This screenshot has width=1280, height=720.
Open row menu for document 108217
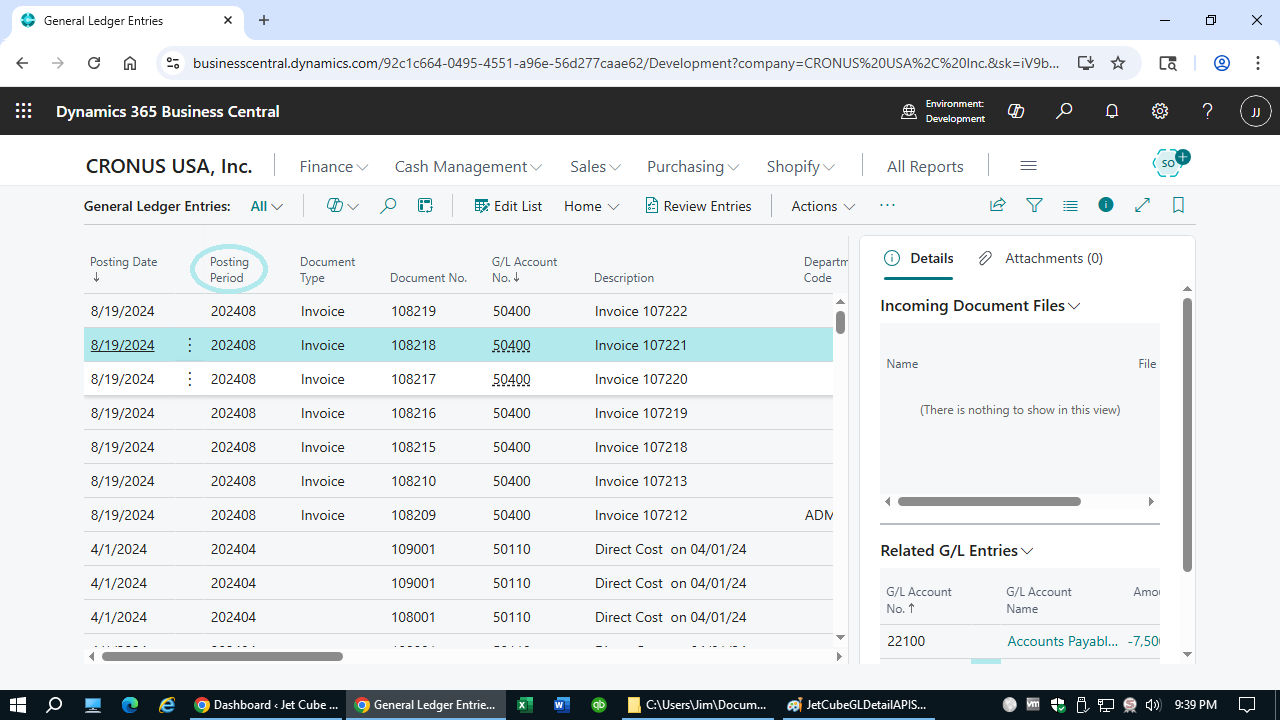click(190, 379)
